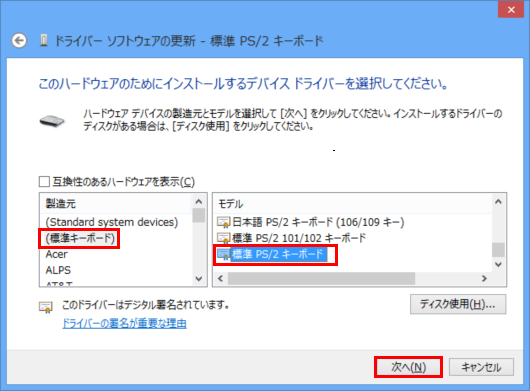Screen dimensions: 530x391
Task: Click the digital signature certificate icon
Action: (46, 307)
